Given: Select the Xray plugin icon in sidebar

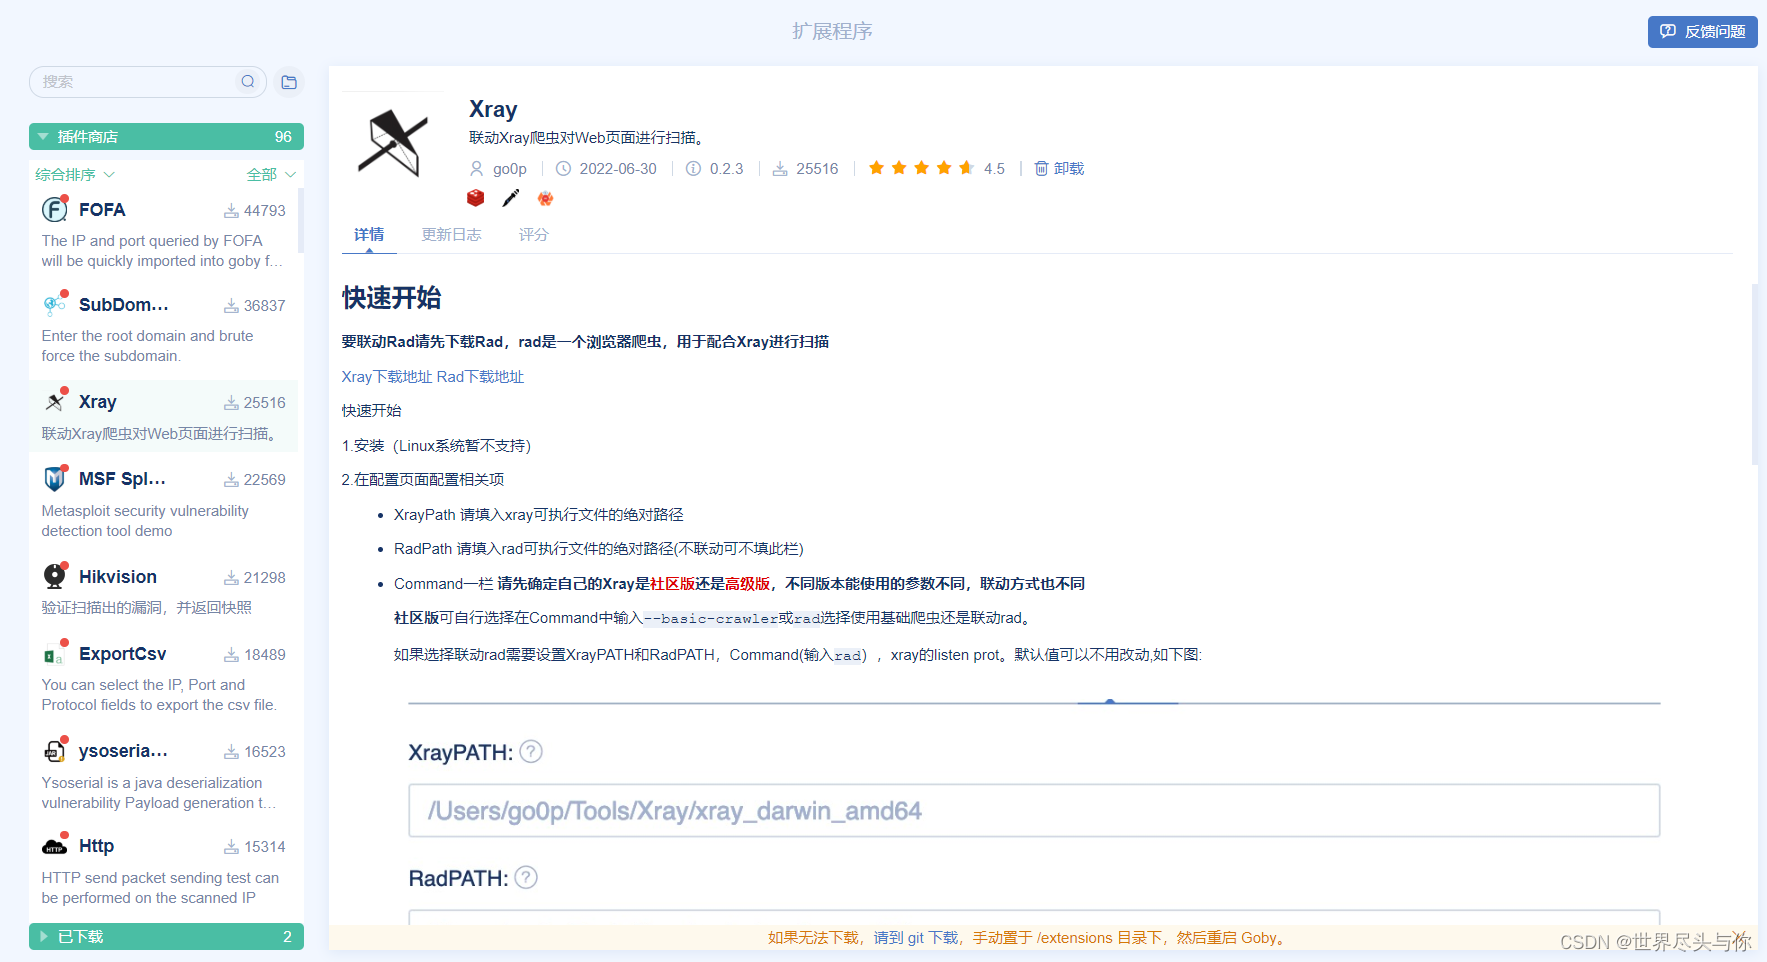Looking at the screenshot, I should click(x=54, y=401).
